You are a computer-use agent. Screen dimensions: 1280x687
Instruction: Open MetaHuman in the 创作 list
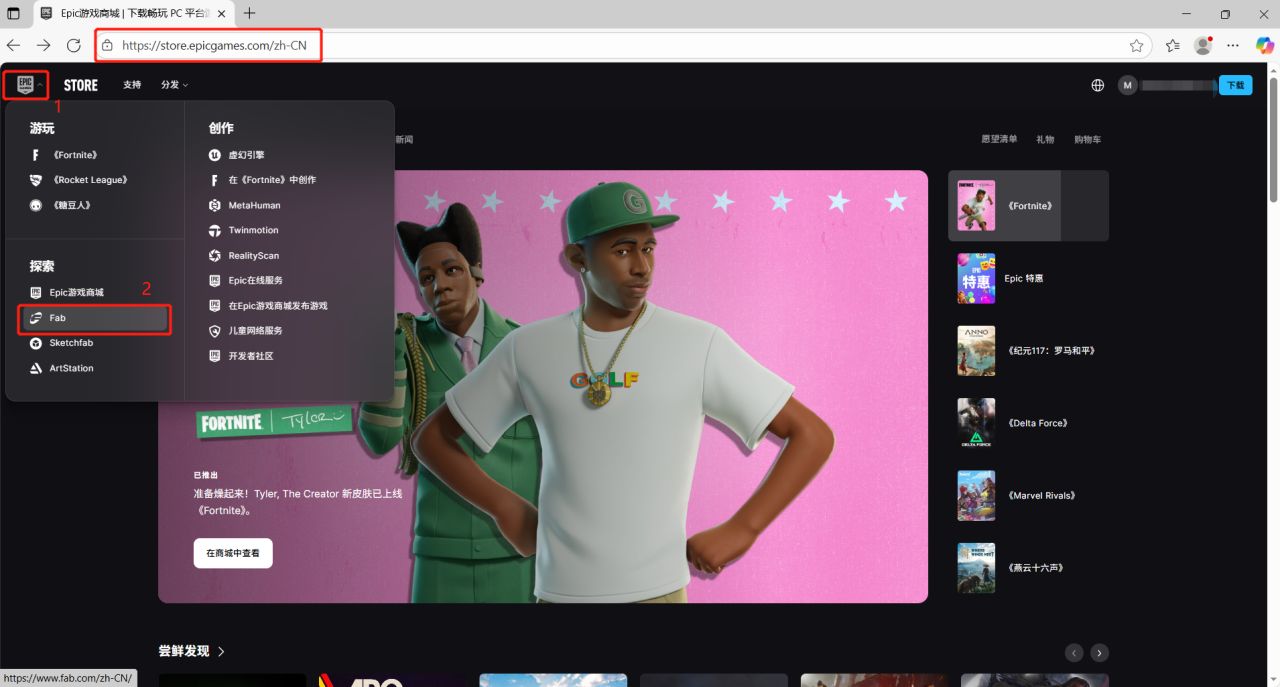point(254,205)
